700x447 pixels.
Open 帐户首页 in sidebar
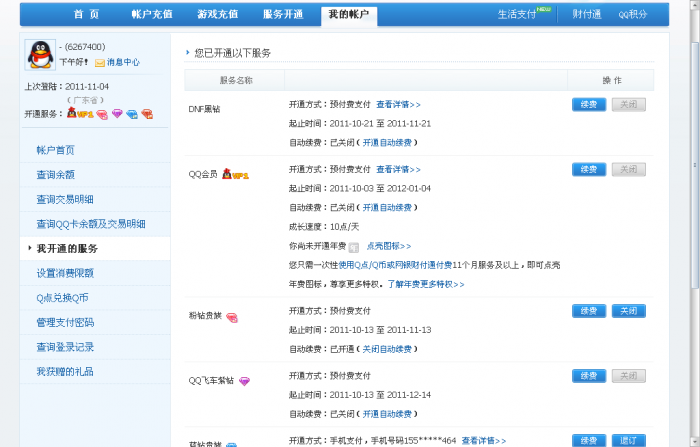[x=55, y=150]
